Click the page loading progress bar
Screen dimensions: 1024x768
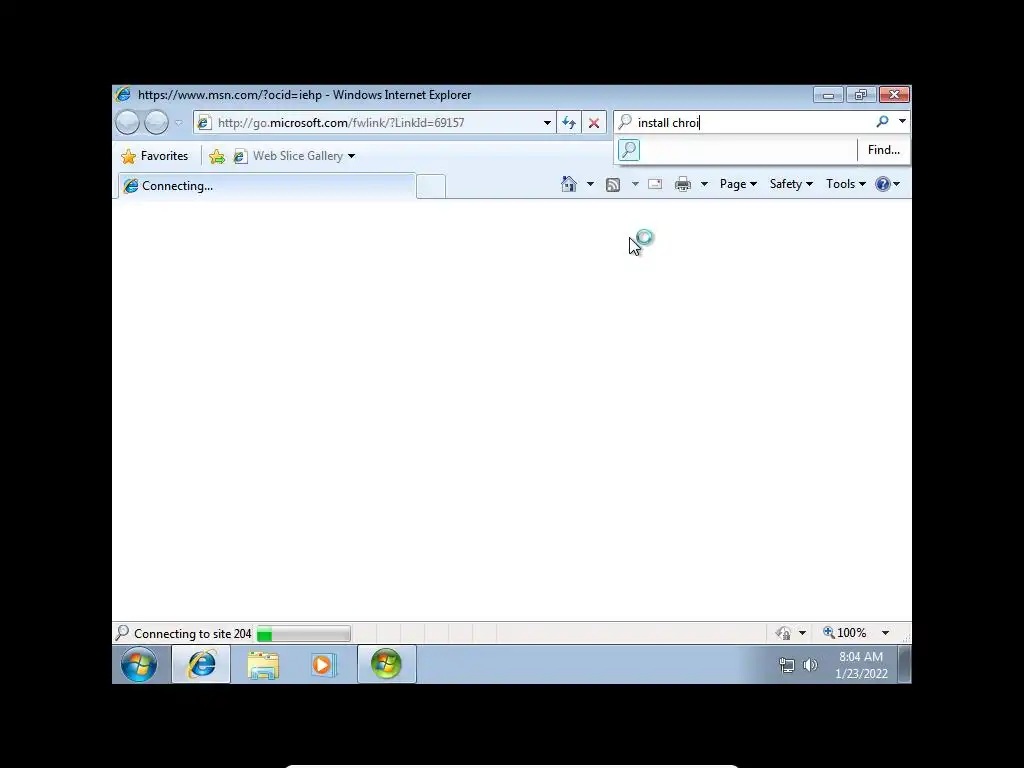(x=304, y=633)
